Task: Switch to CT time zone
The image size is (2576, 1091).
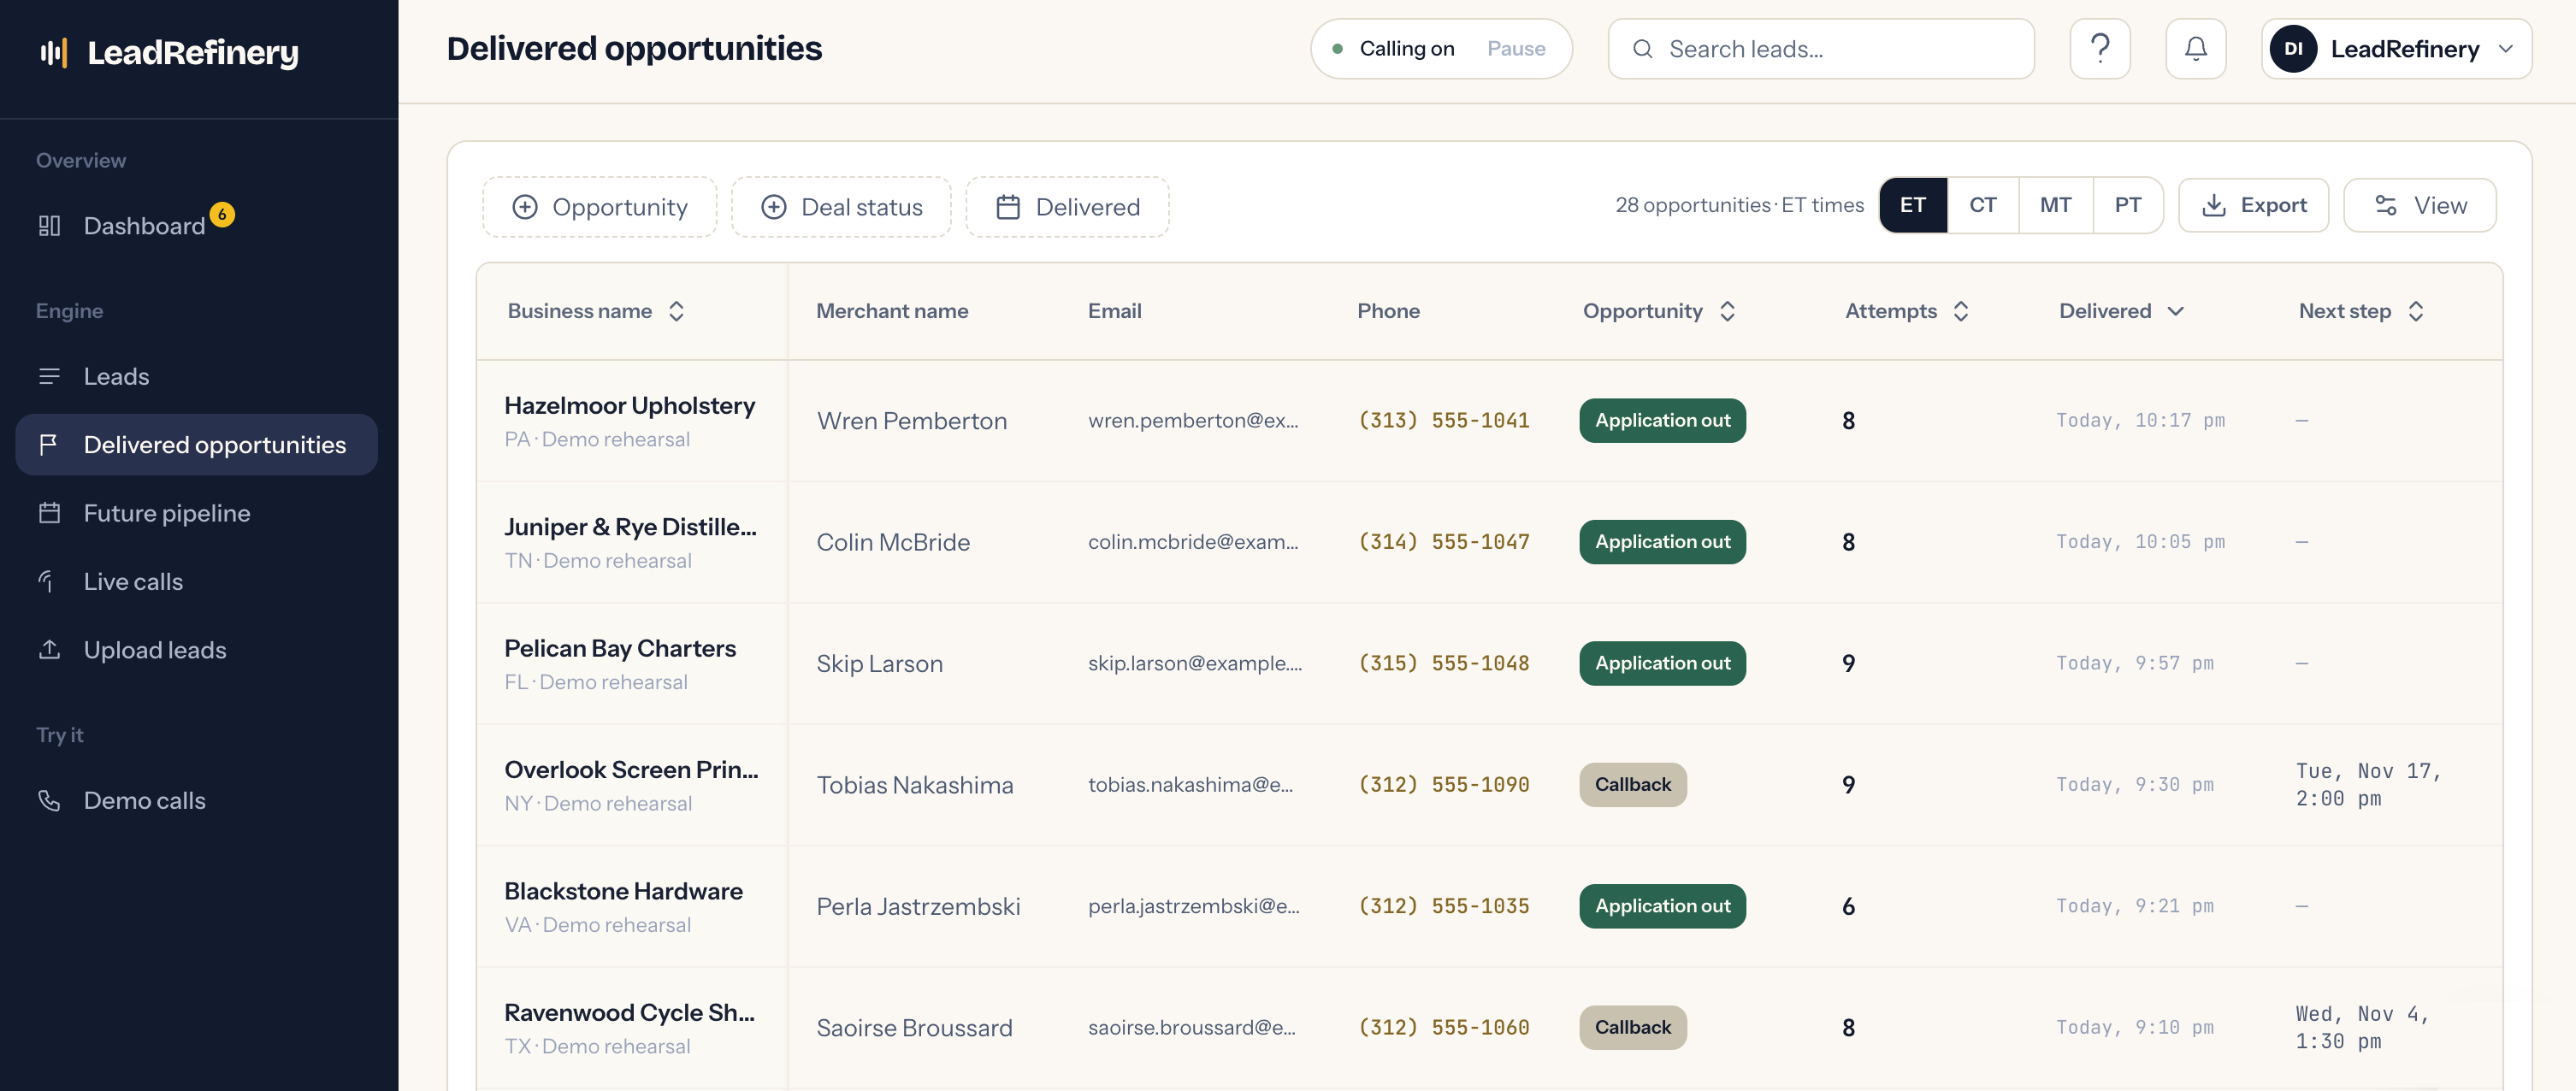Action: [x=1982, y=205]
